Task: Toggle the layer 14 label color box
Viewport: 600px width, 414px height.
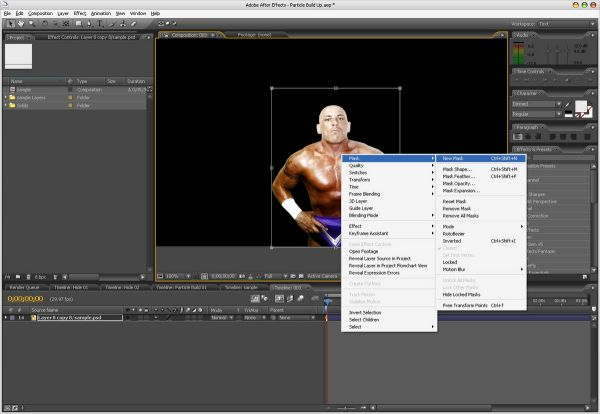Action: click(12, 318)
